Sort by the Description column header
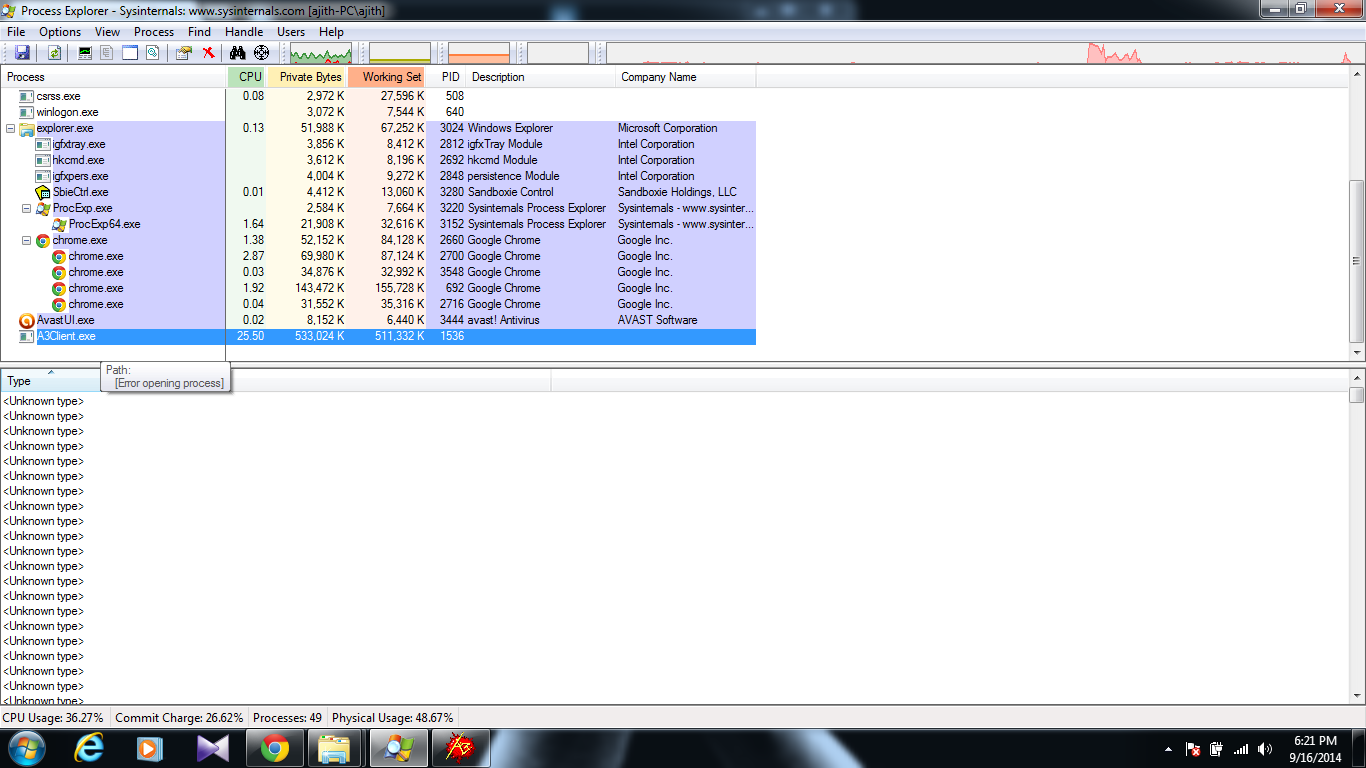Viewport: 1366px width, 768px height. 541,77
